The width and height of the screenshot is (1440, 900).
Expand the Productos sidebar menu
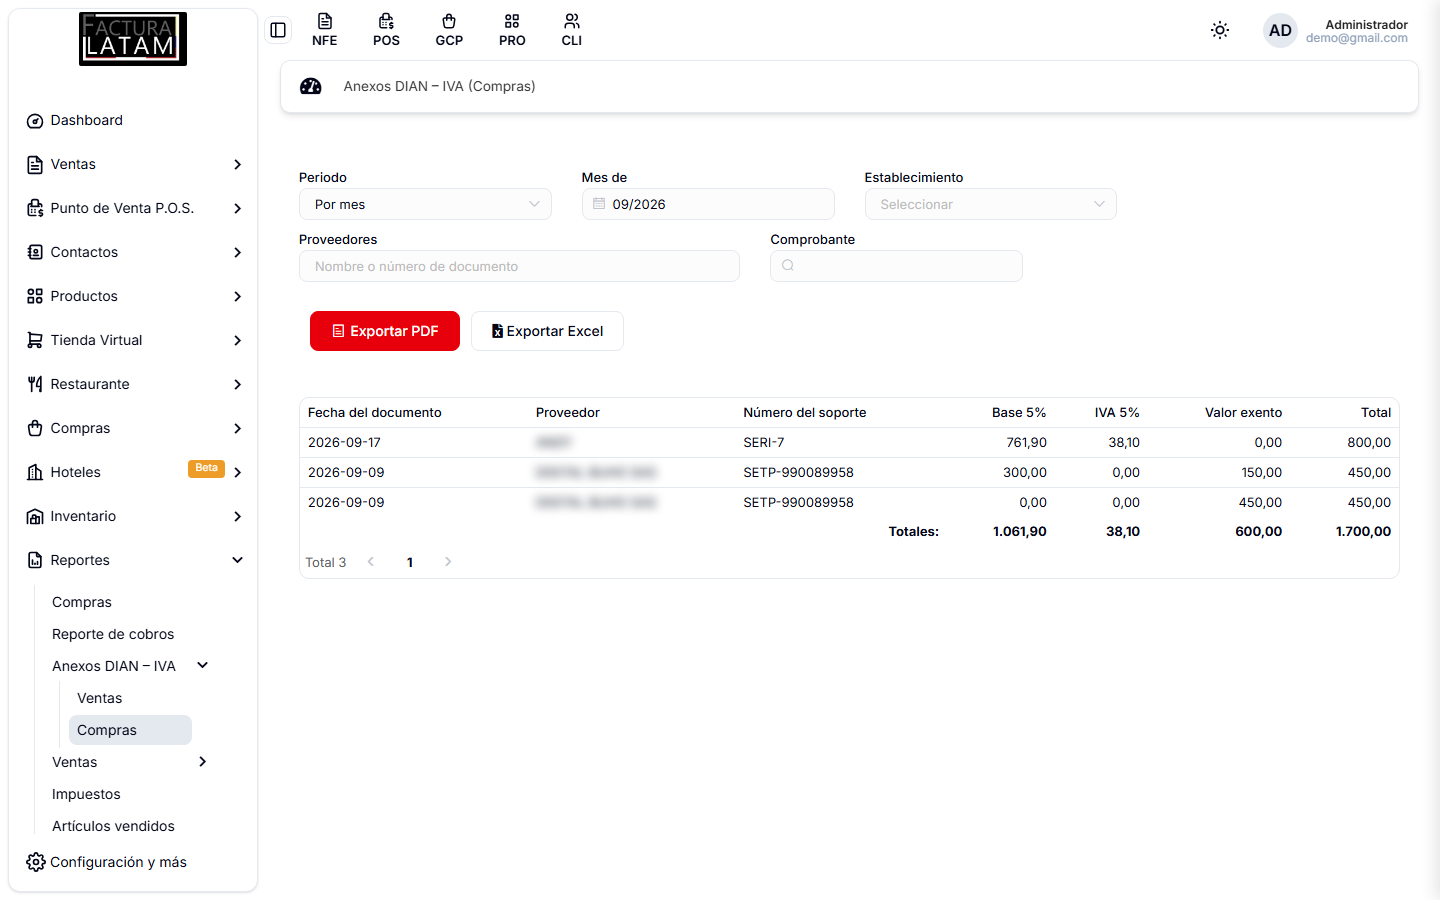[x=134, y=296]
